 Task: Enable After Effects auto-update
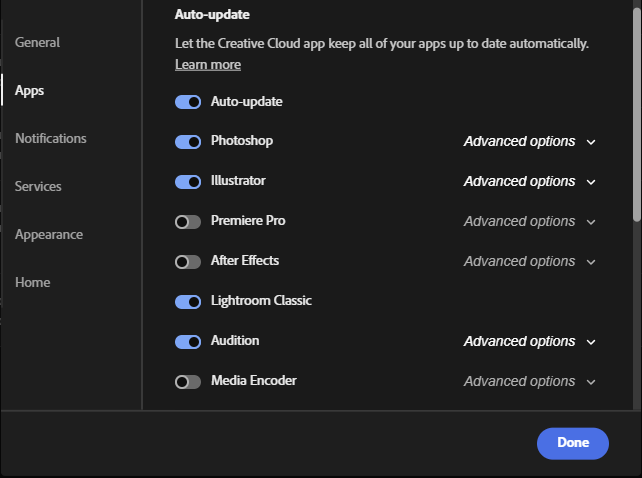[188, 262]
